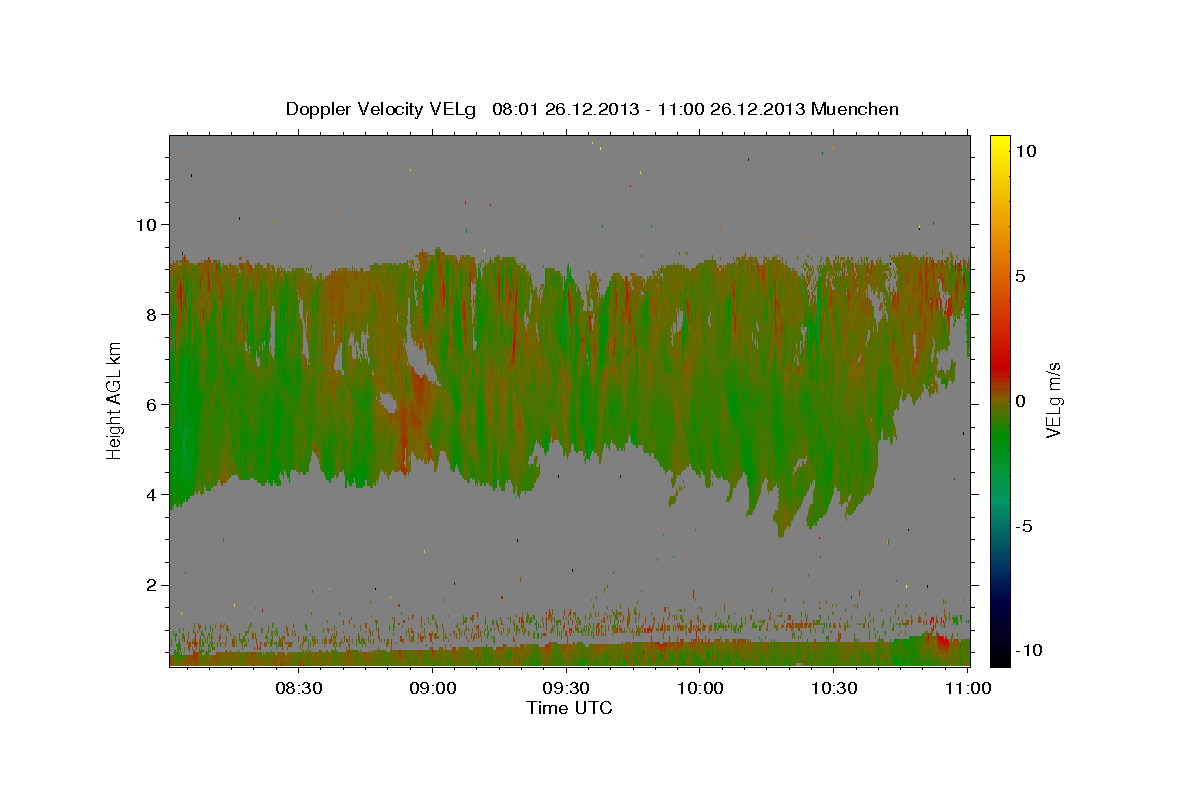The image size is (1200, 800).
Task: Click the colorbar label 10
Action: [x=1026, y=150]
